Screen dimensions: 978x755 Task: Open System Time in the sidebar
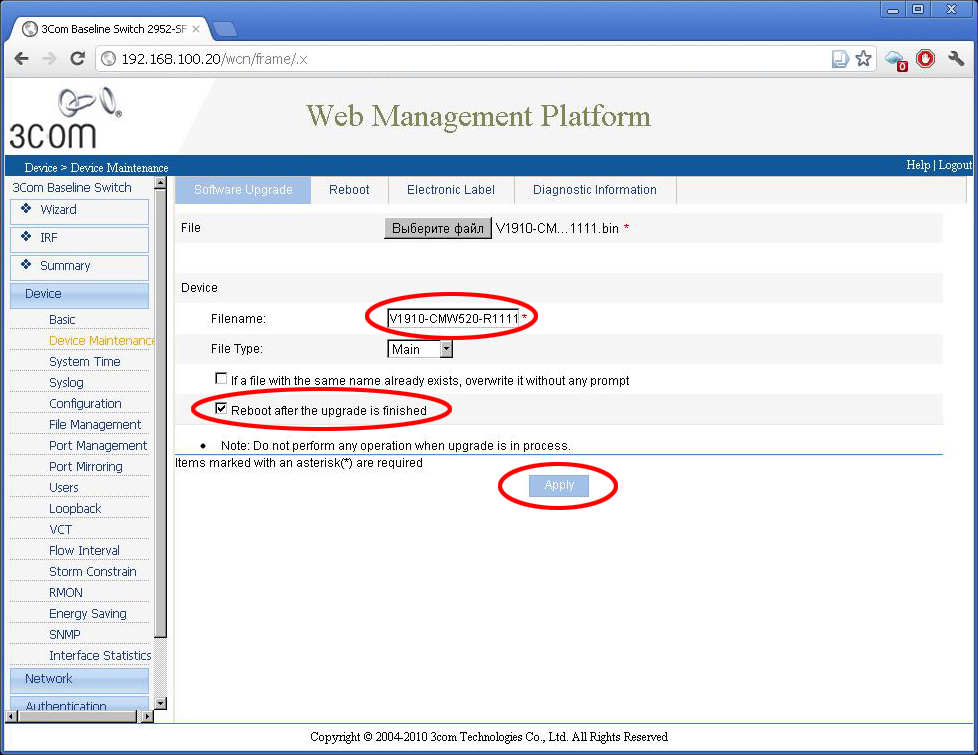click(85, 362)
